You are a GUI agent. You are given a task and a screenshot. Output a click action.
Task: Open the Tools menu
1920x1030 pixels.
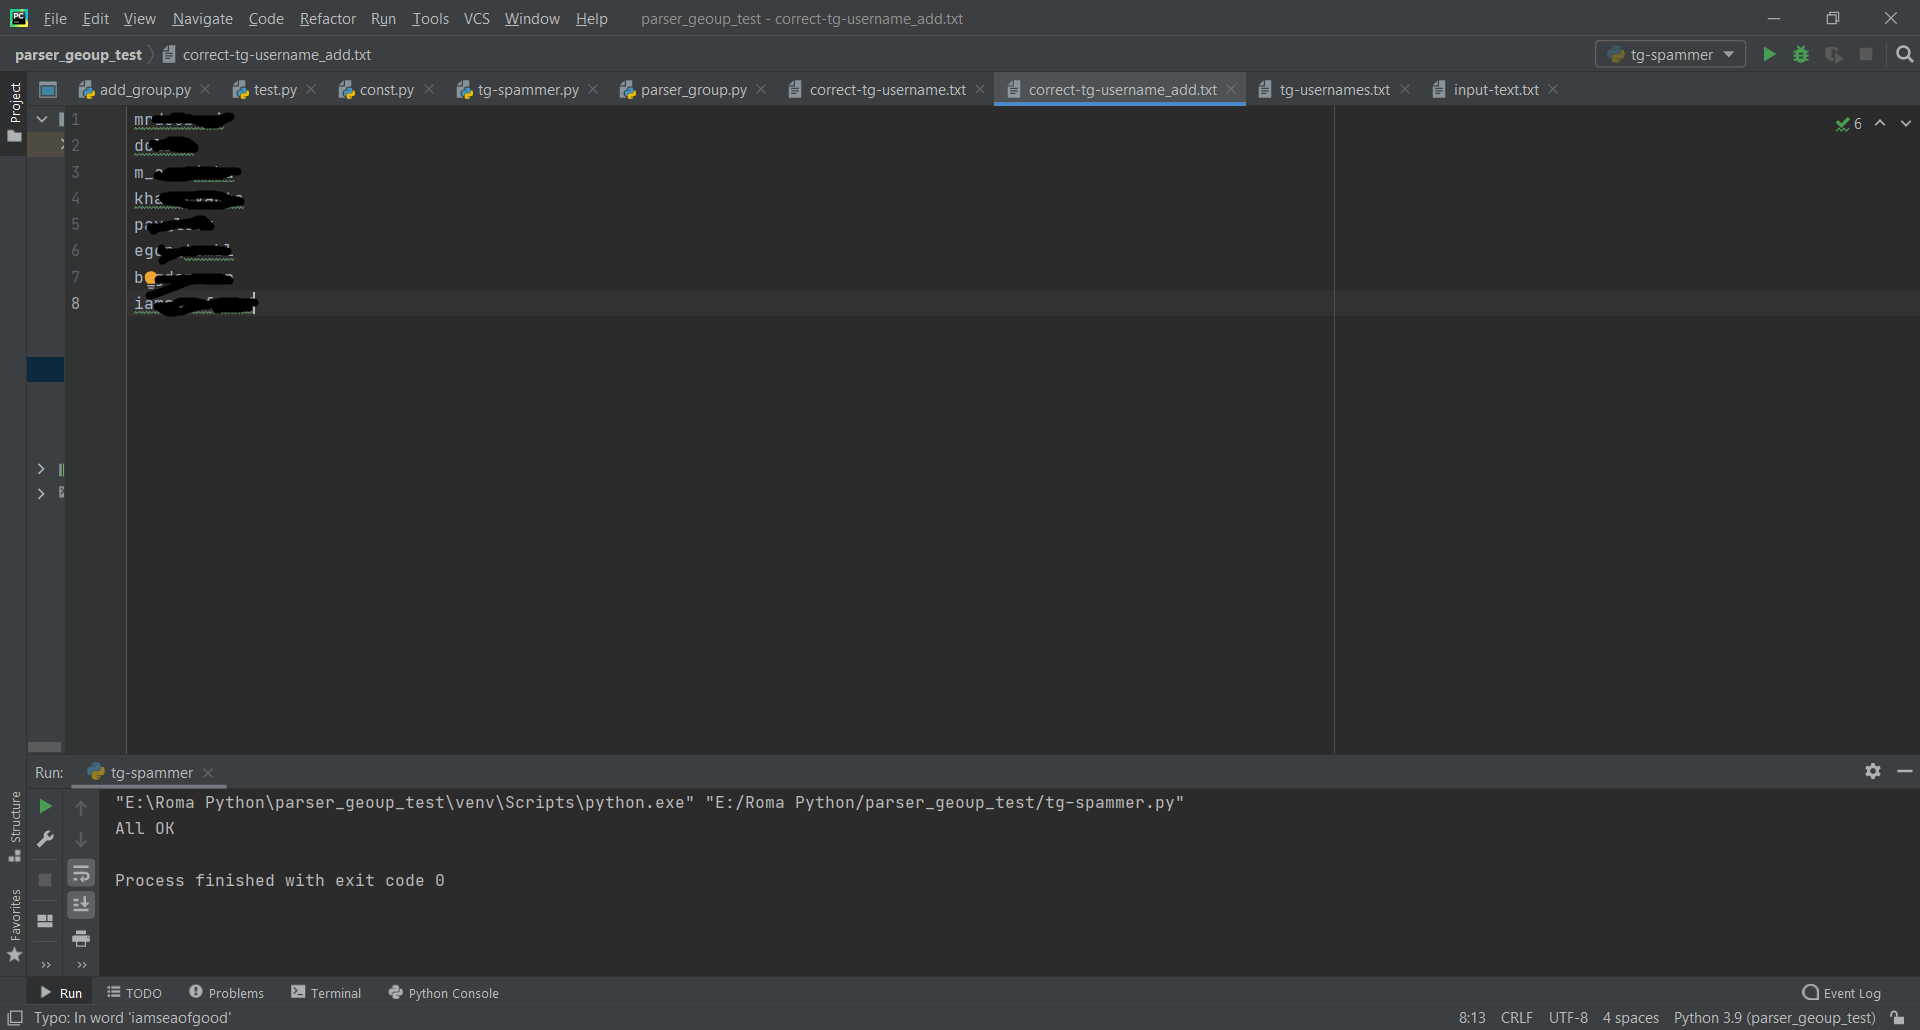click(430, 18)
